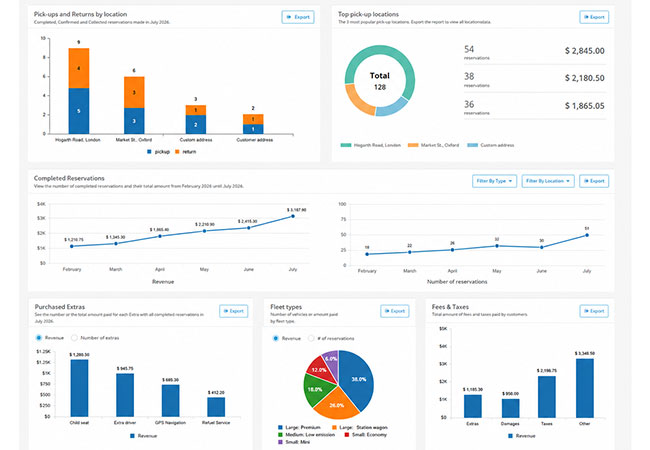Click the Market St., Oxford donut legend item
Image resolution: width=650 pixels, height=450 pixels.
pyautogui.click(x=433, y=145)
